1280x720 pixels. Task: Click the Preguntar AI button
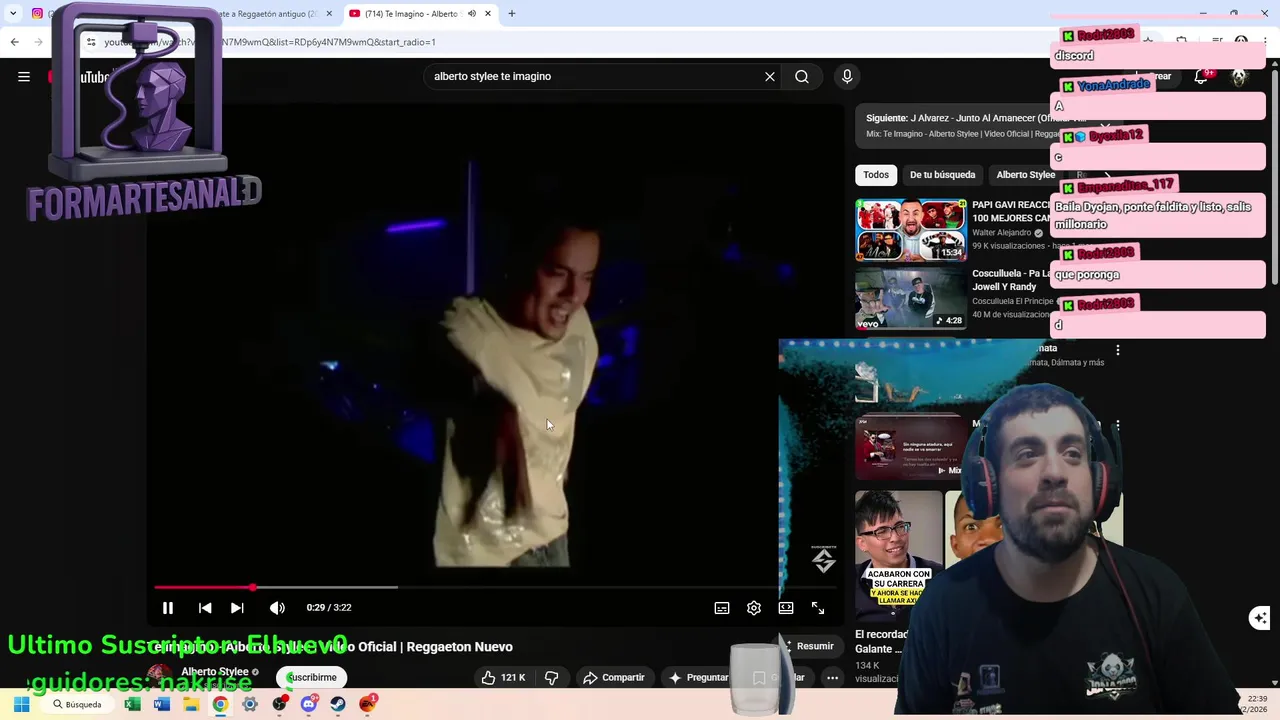[698, 677]
